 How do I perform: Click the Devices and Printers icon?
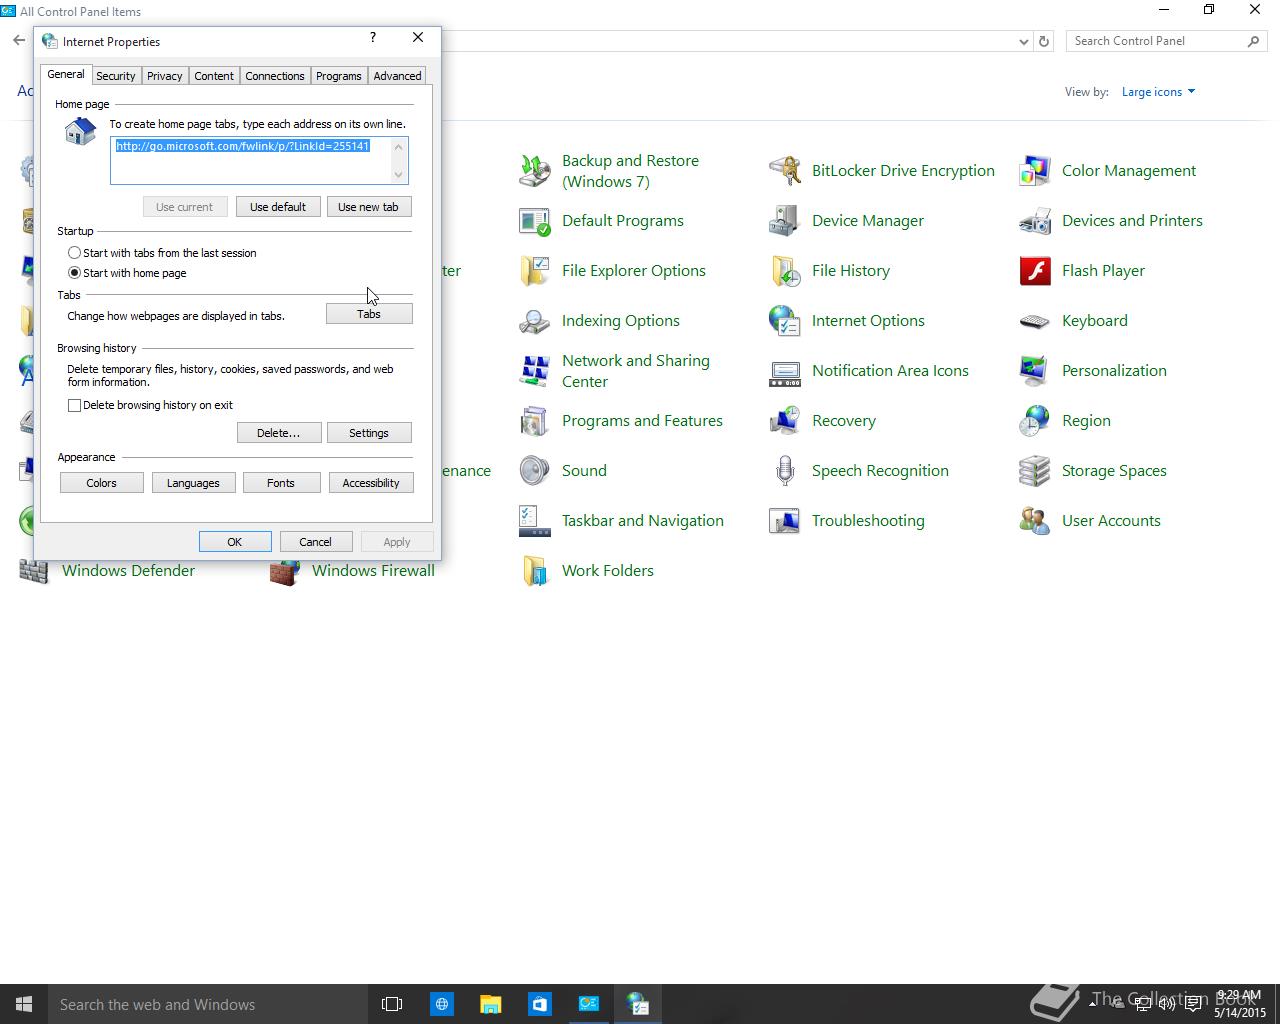click(x=1035, y=221)
